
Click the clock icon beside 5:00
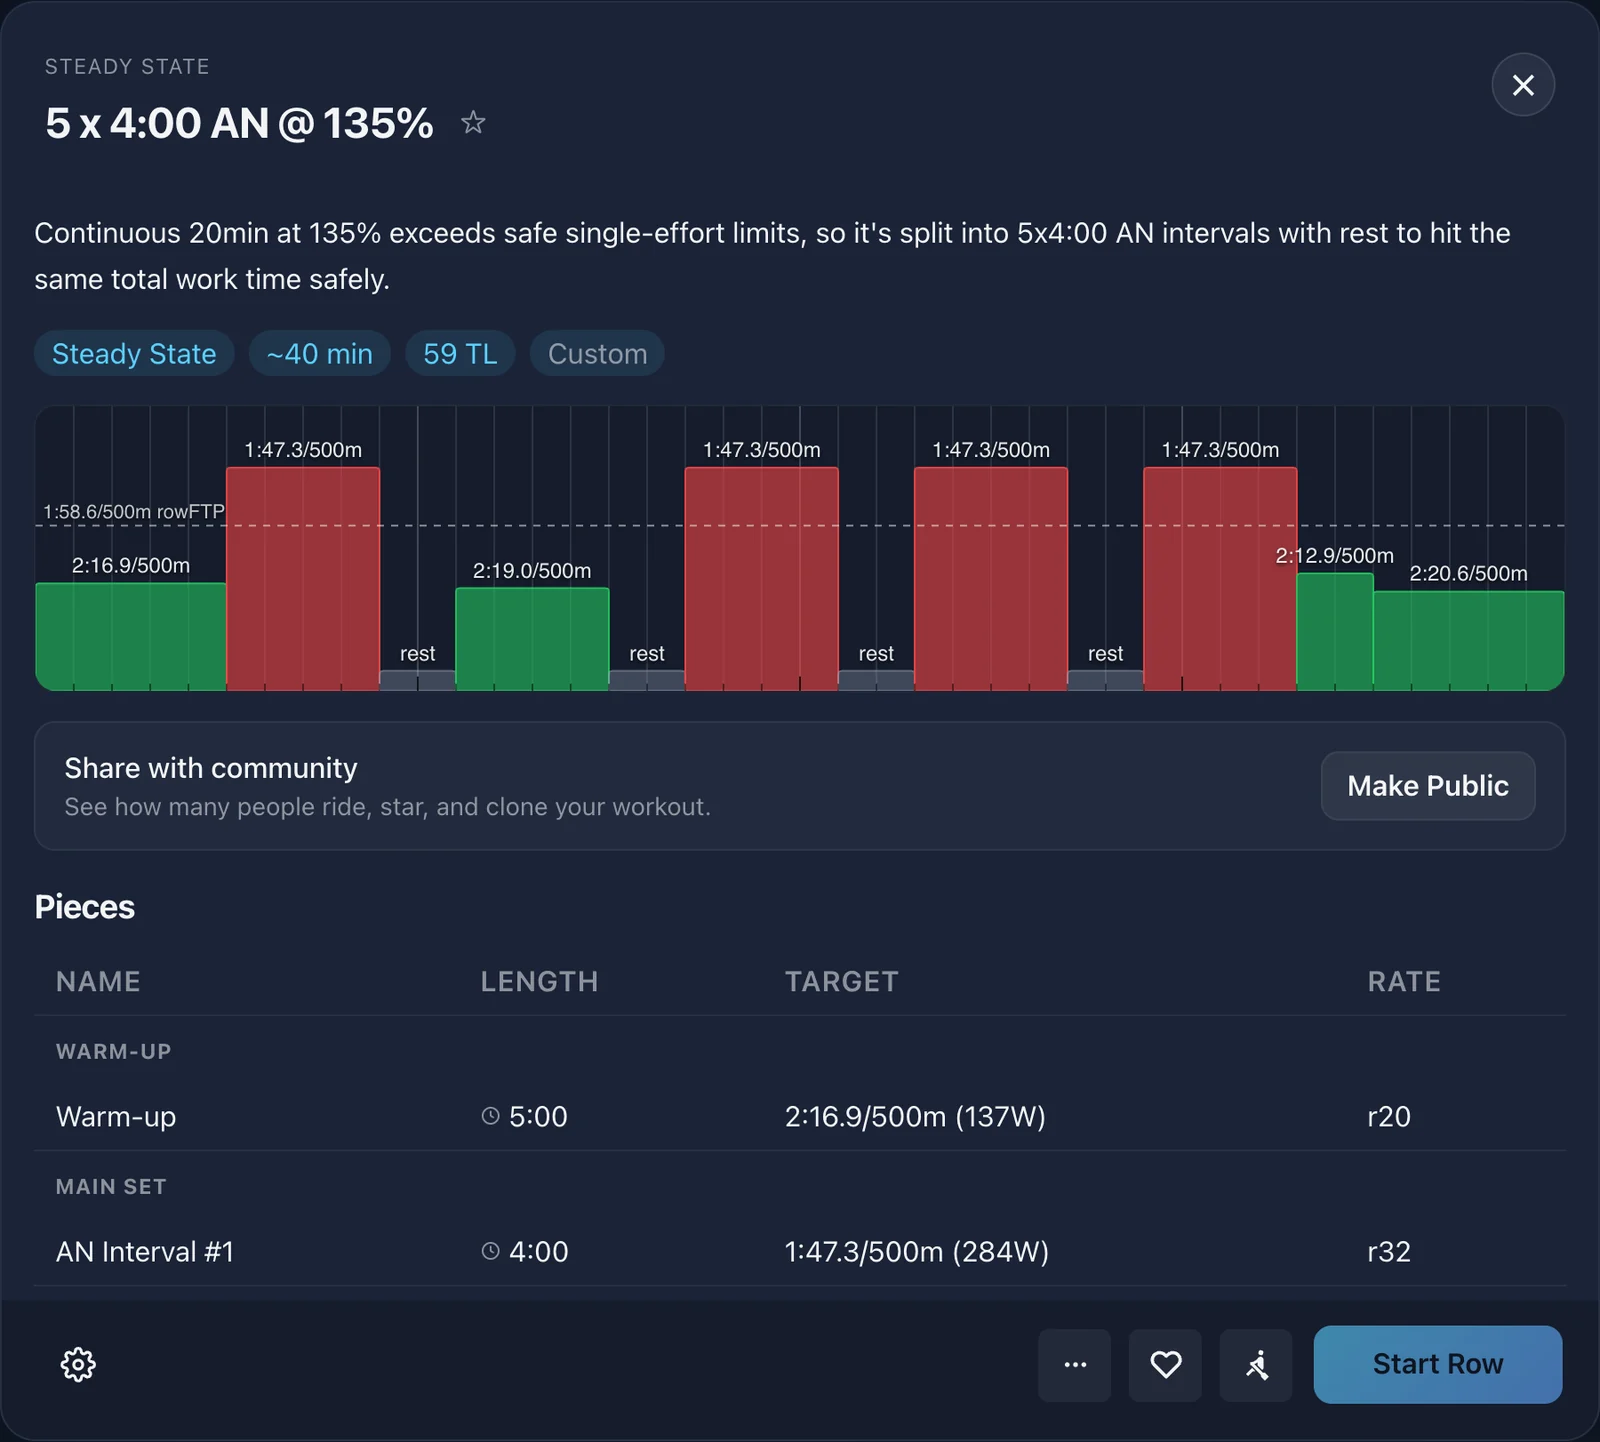click(490, 1116)
